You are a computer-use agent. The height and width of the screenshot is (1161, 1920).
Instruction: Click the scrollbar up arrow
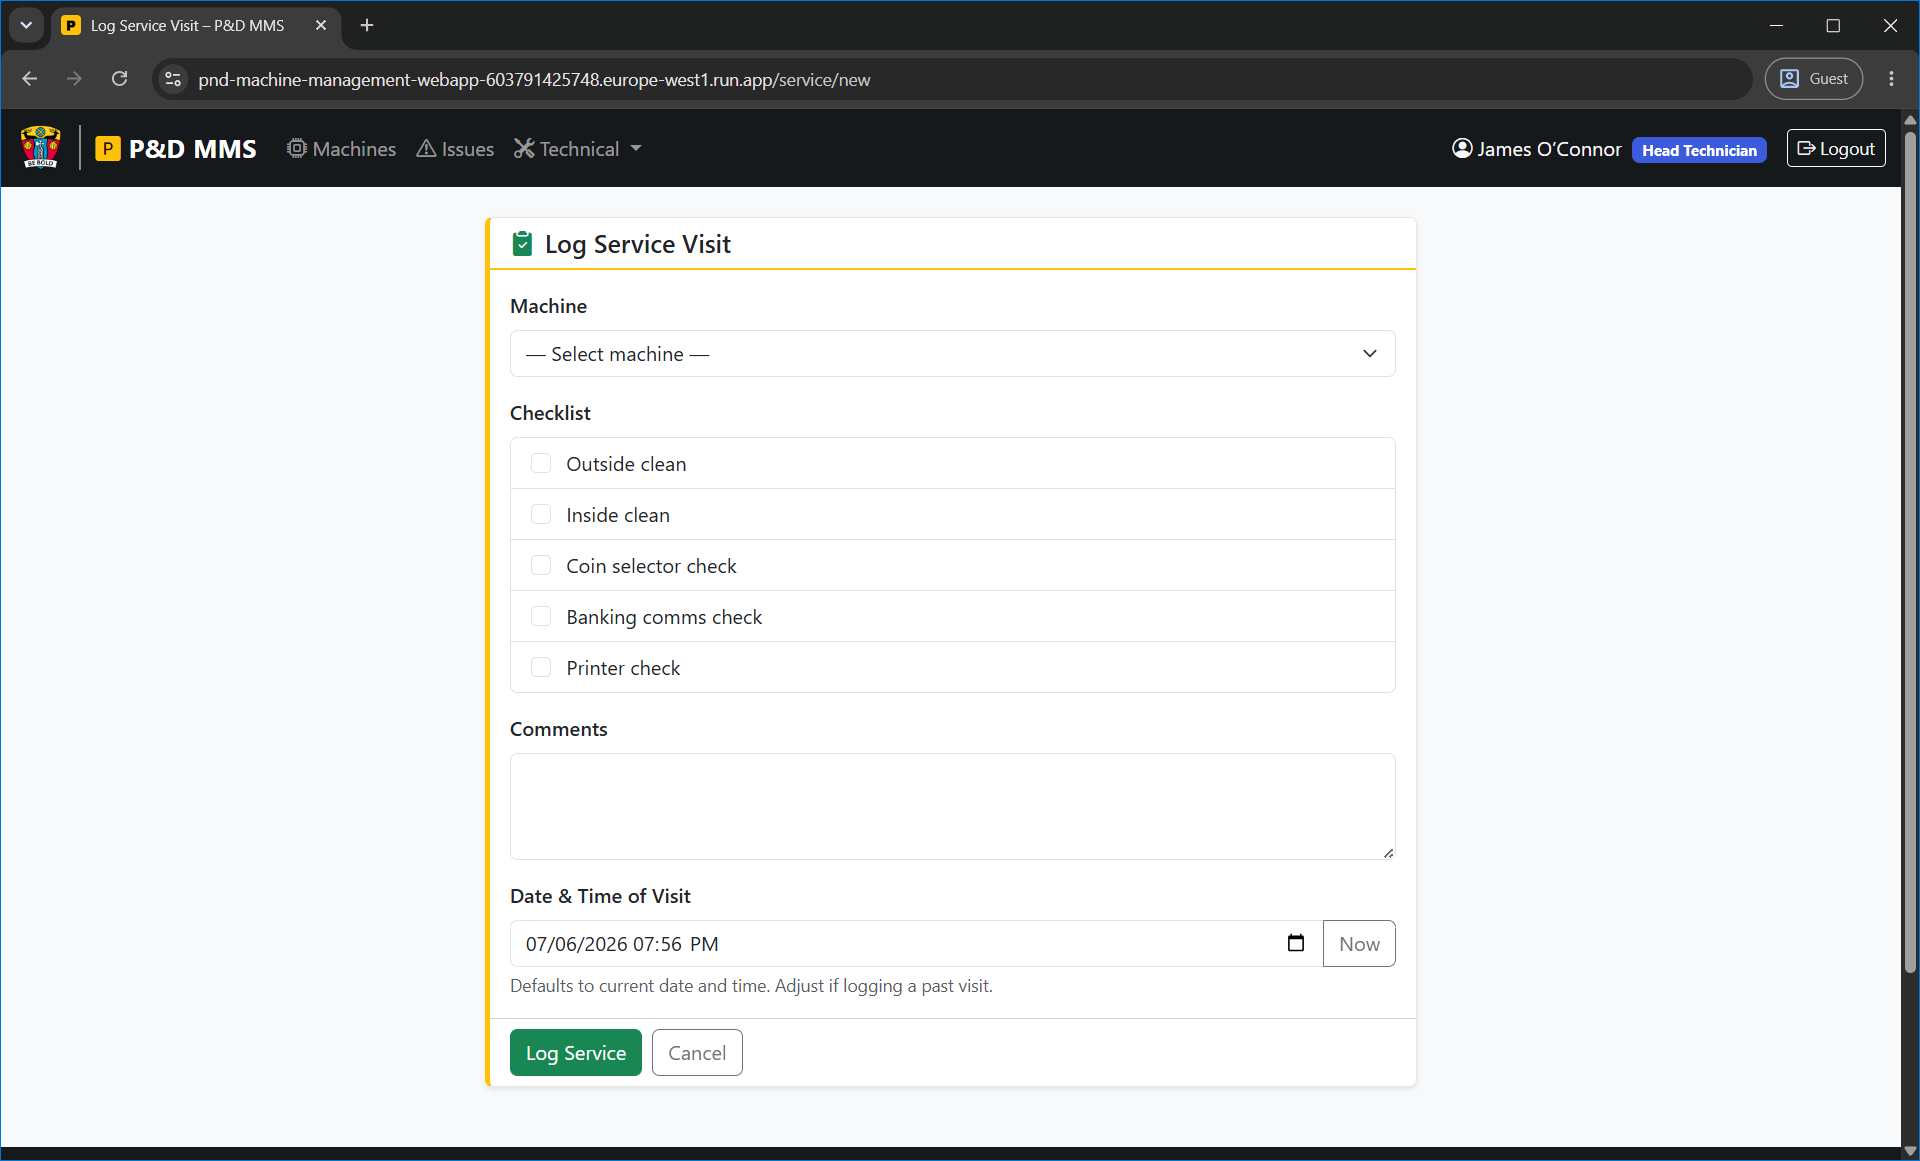coord(1910,119)
